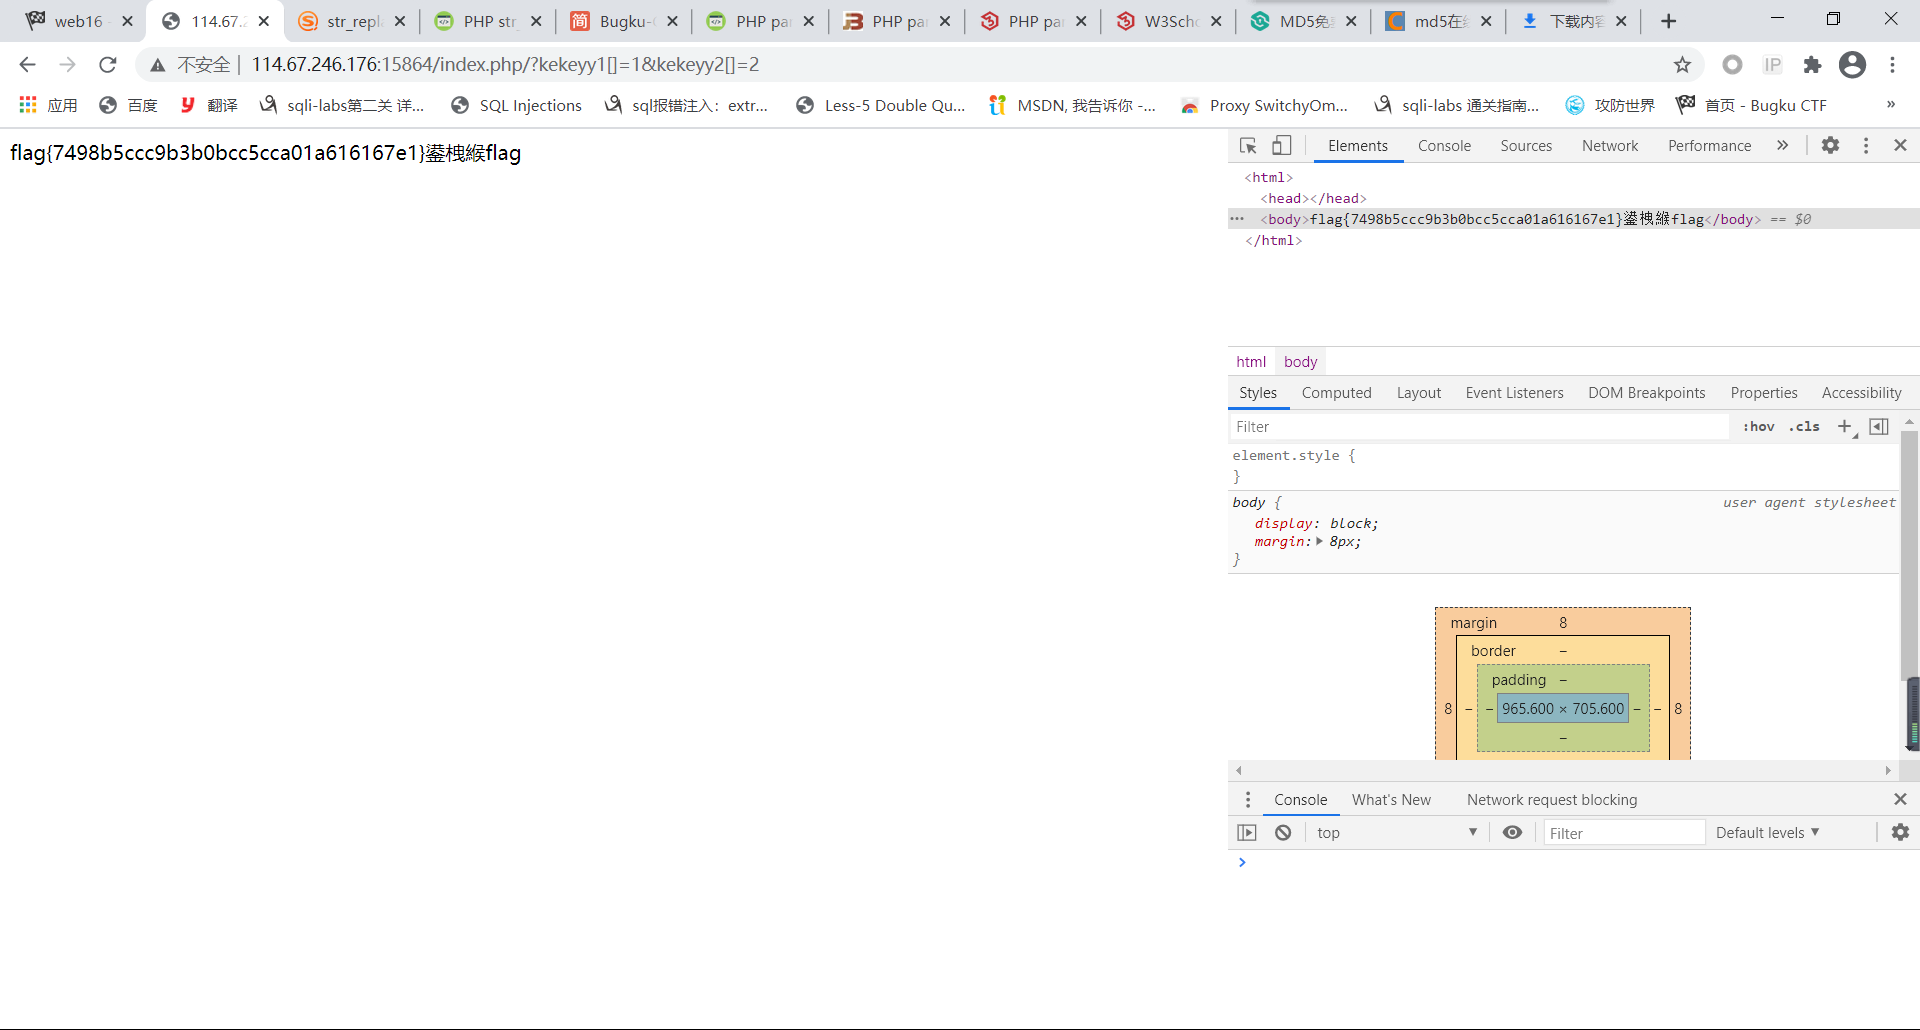This screenshot has width=1920, height=1030.
Task: Select the inspect element picker icon
Action: 1248,146
